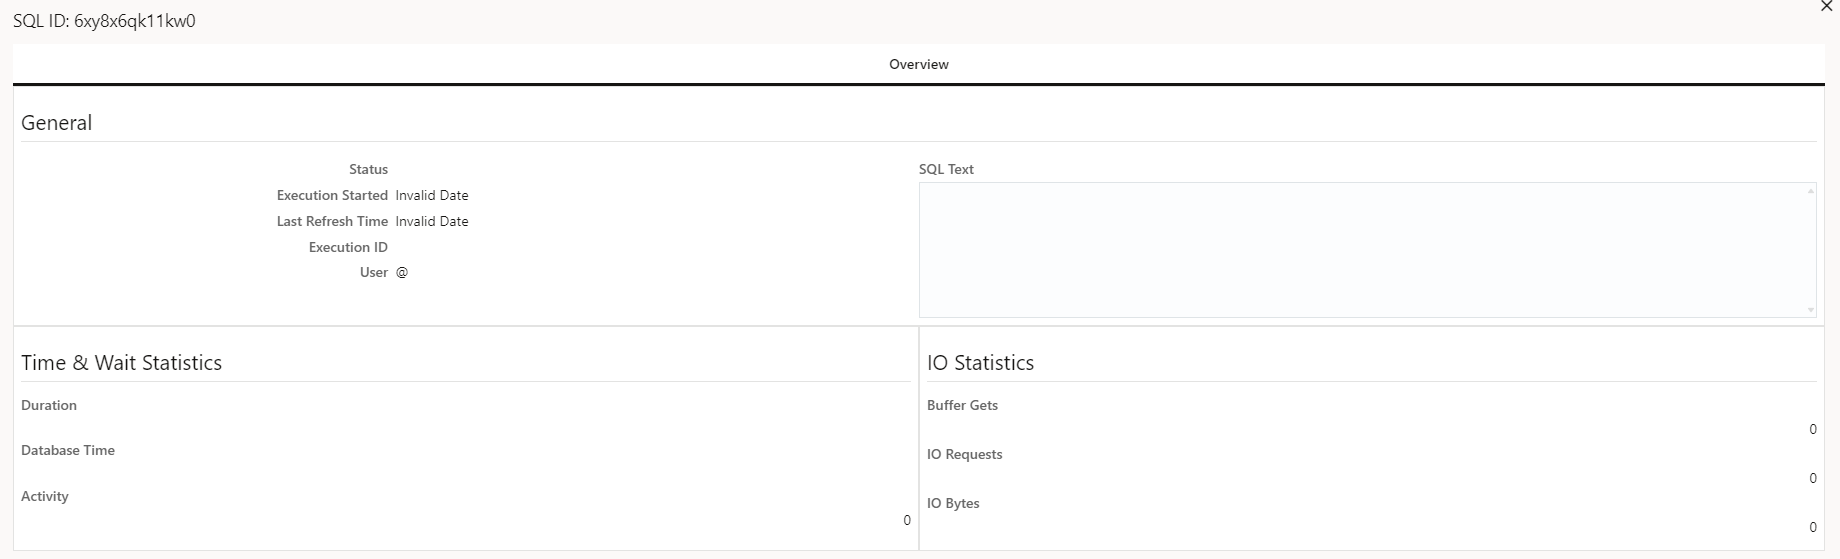Click the Execution ID label

348,247
